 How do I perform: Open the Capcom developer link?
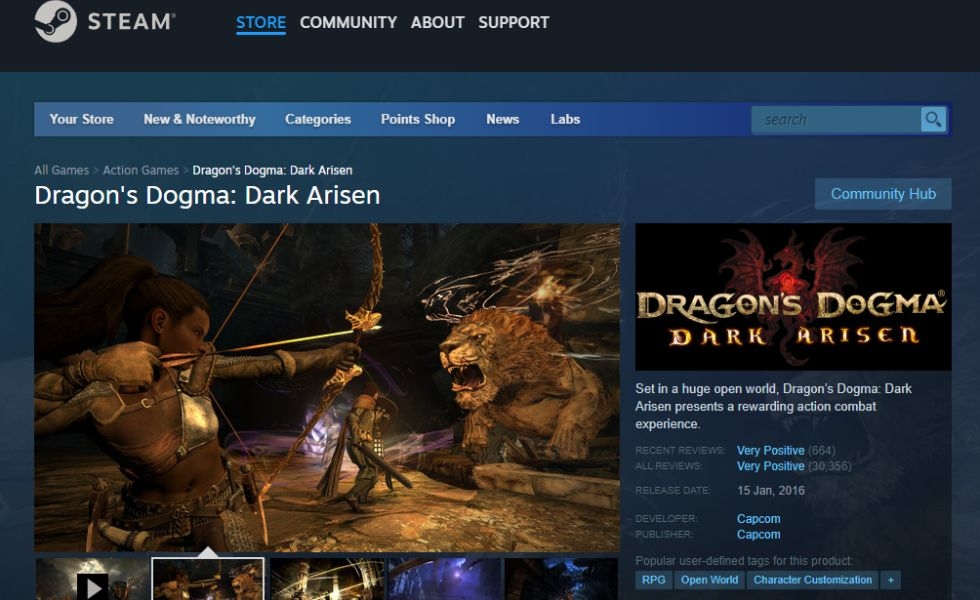pyautogui.click(x=757, y=518)
